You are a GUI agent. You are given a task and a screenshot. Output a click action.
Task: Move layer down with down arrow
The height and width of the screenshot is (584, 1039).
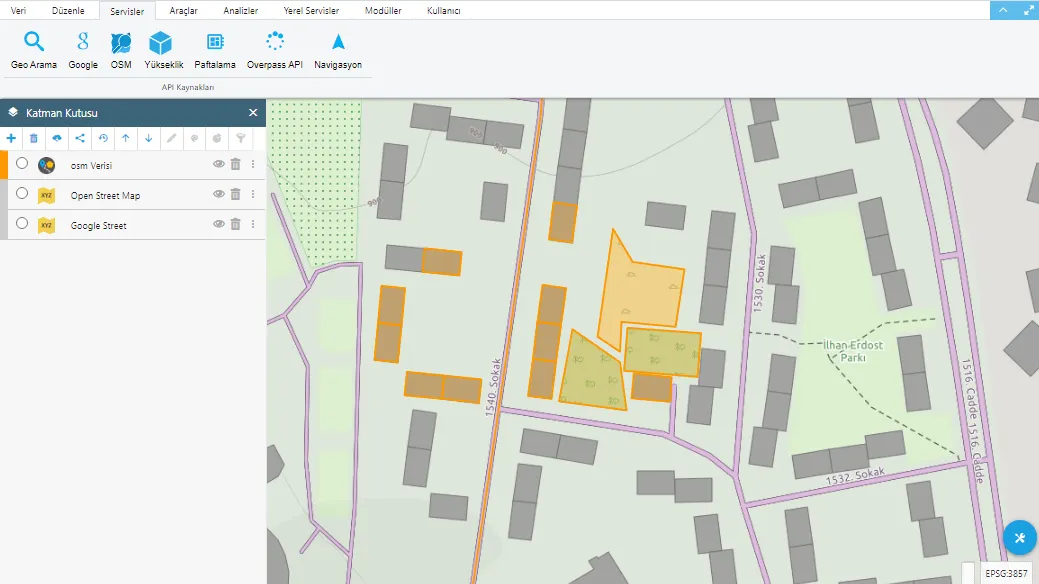pyautogui.click(x=148, y=138)
